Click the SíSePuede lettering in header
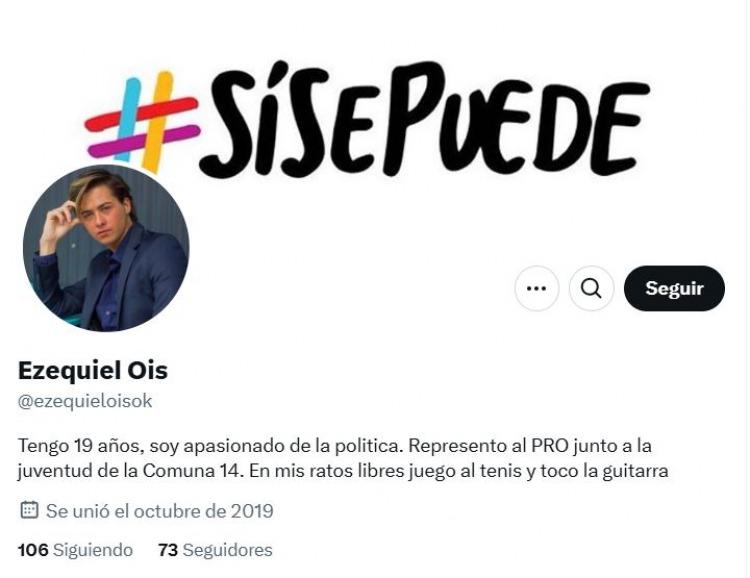Screen dimensions: 750x578 [425, 119]
